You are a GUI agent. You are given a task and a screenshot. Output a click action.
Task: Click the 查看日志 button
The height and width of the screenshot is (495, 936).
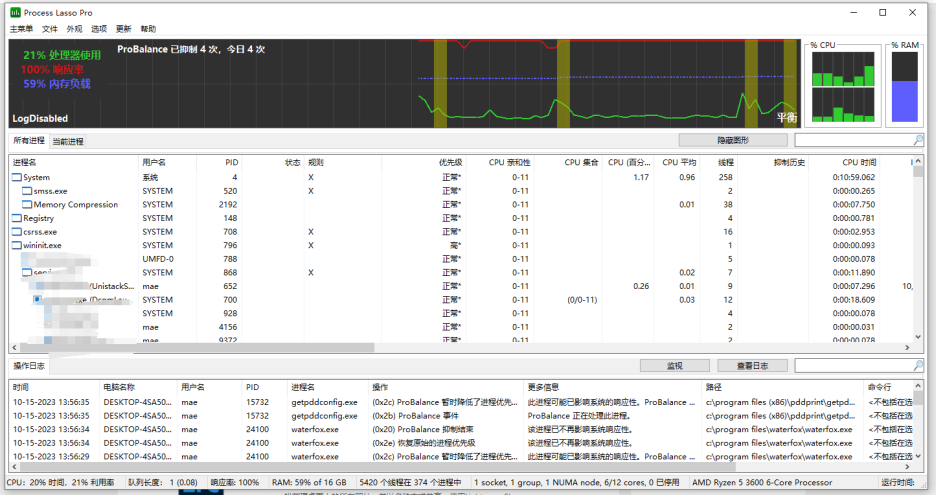tap(752, 365)
